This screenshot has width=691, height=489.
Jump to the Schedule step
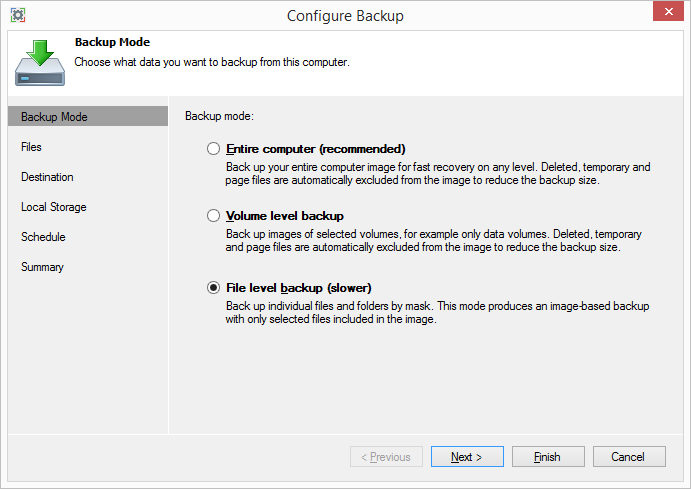(x=43, y=237)
